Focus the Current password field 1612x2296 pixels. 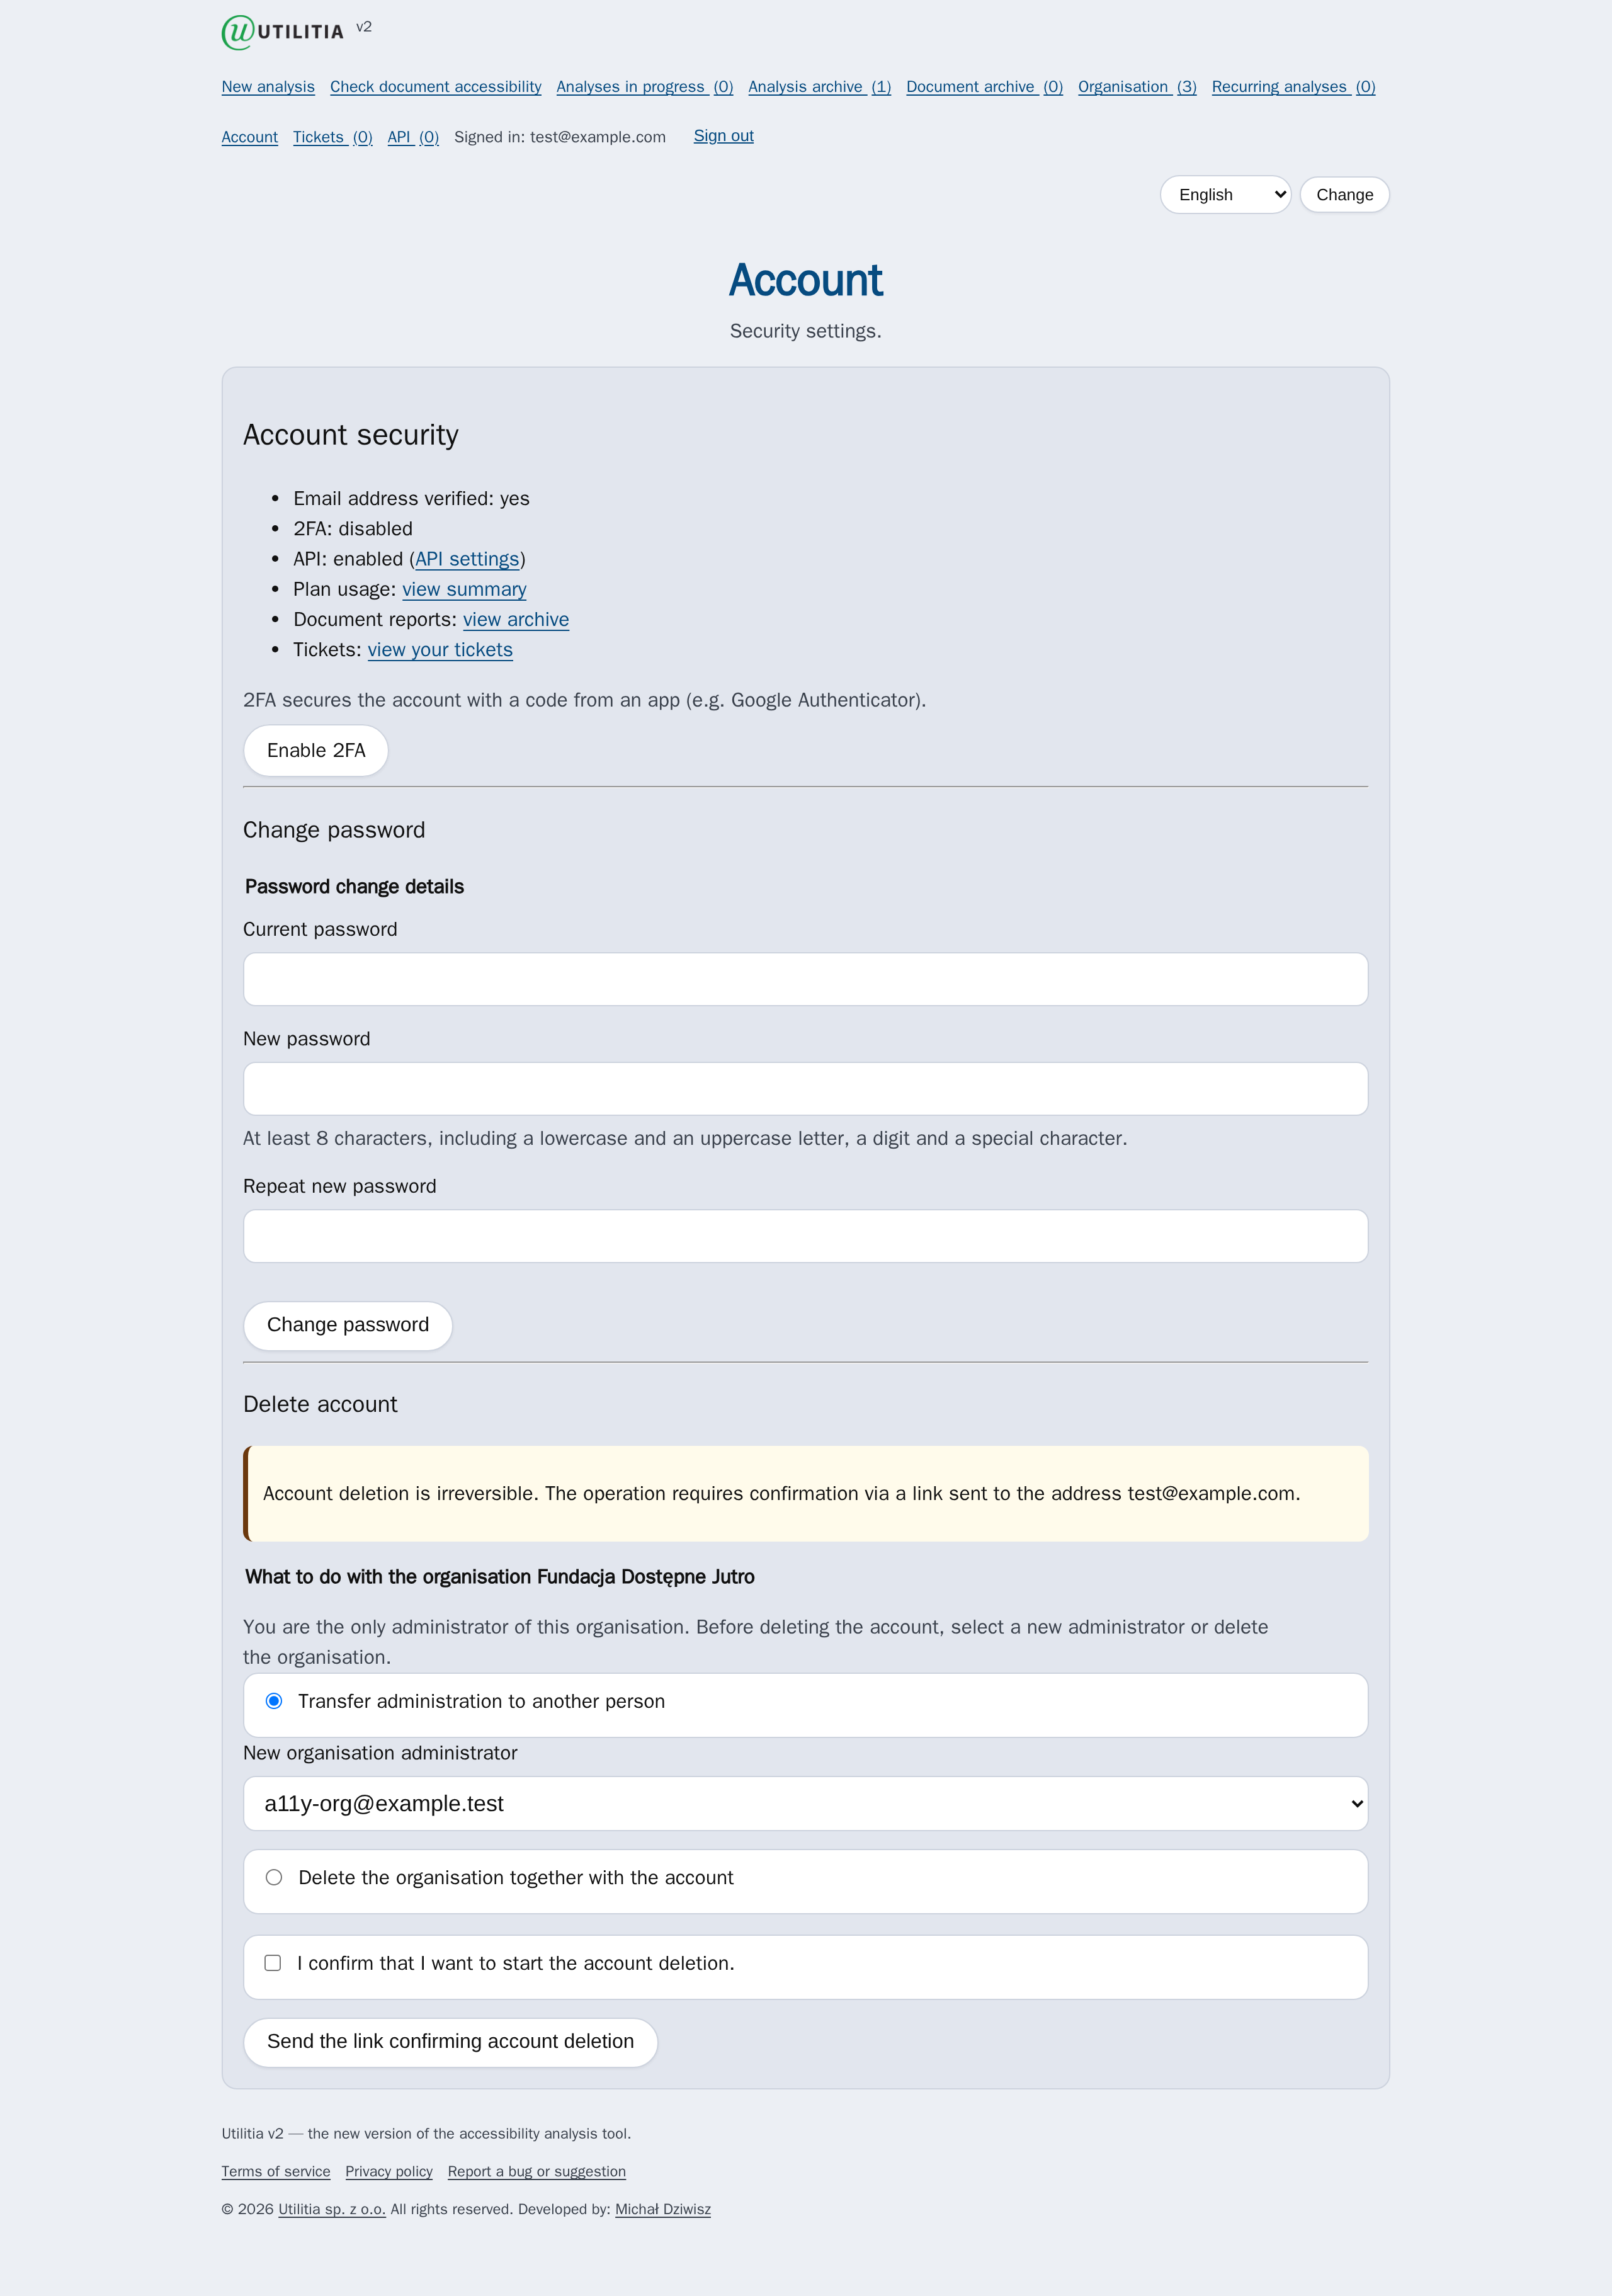coord(805,979)
